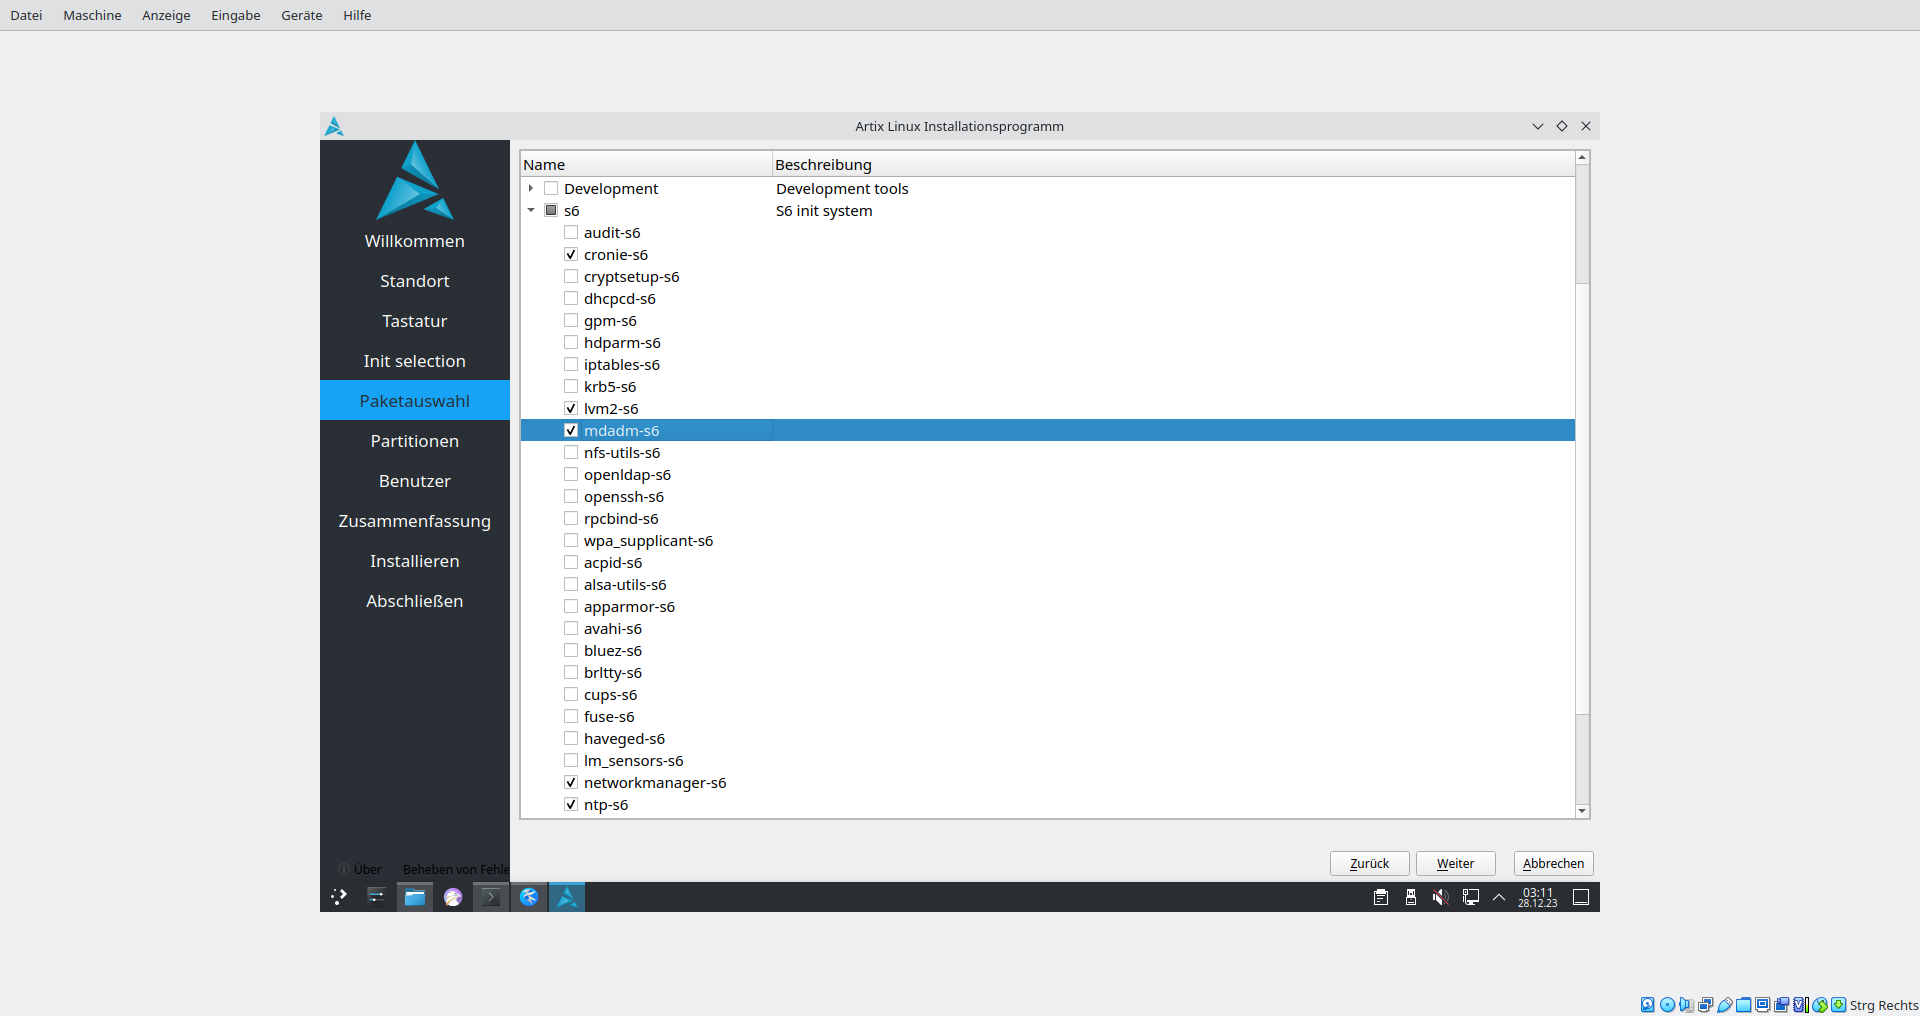Open the file manager from the taskbar
The width and height of the screenshot is (1920, 1016).
(415, 897)
